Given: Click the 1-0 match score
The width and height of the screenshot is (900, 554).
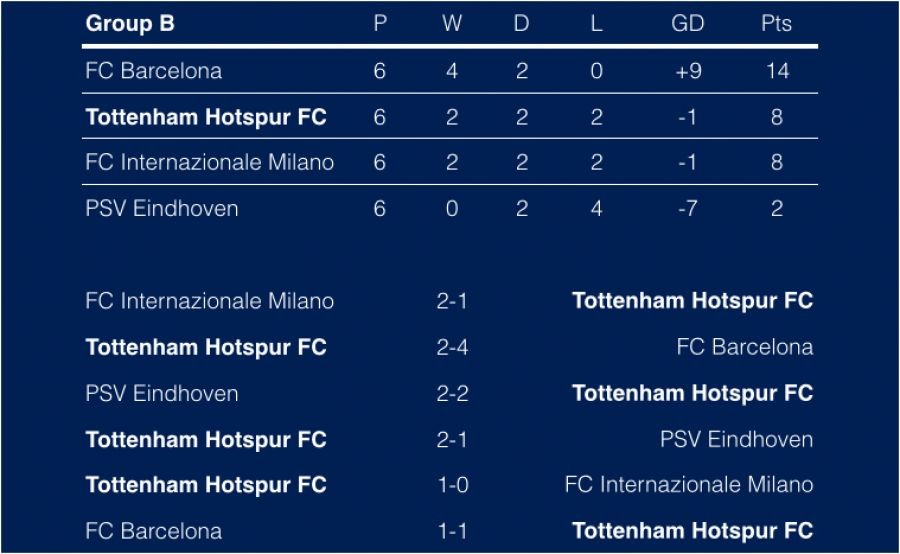Looking at the screenshot, I should [x=452, y=485].
